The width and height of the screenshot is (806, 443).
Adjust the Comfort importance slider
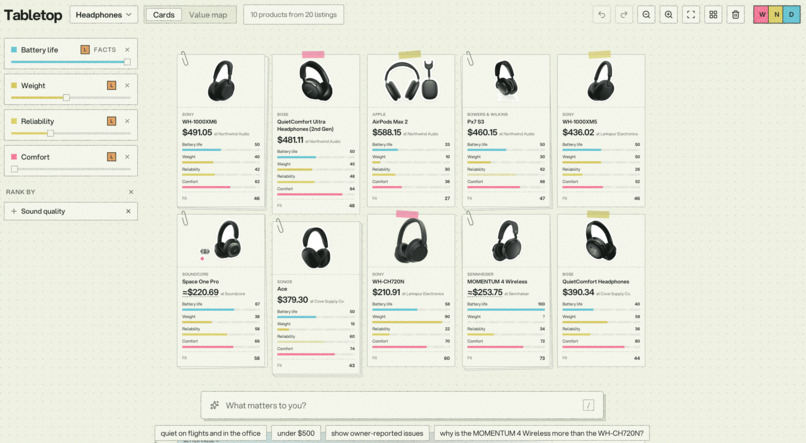click(x=70, y=169)
